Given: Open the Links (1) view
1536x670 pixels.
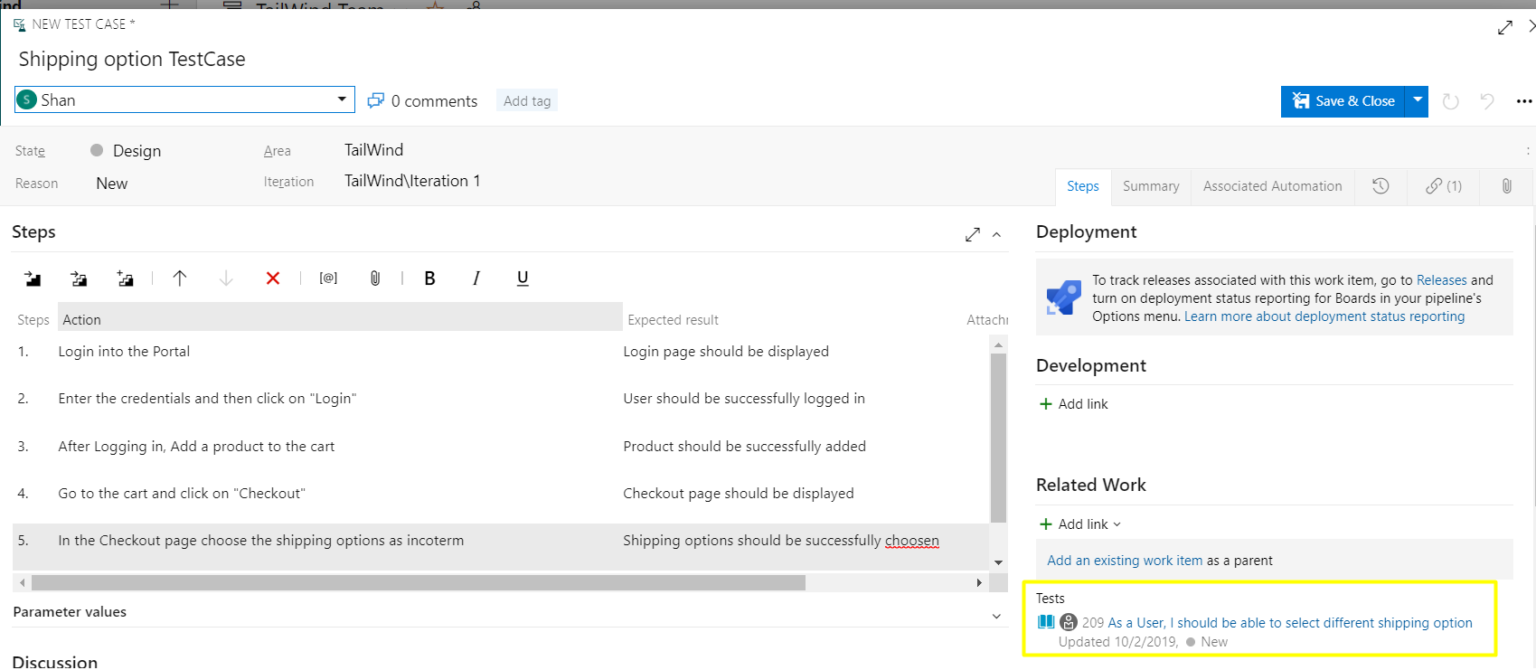Looking at the screenshot, I should tap(1442, 186).
